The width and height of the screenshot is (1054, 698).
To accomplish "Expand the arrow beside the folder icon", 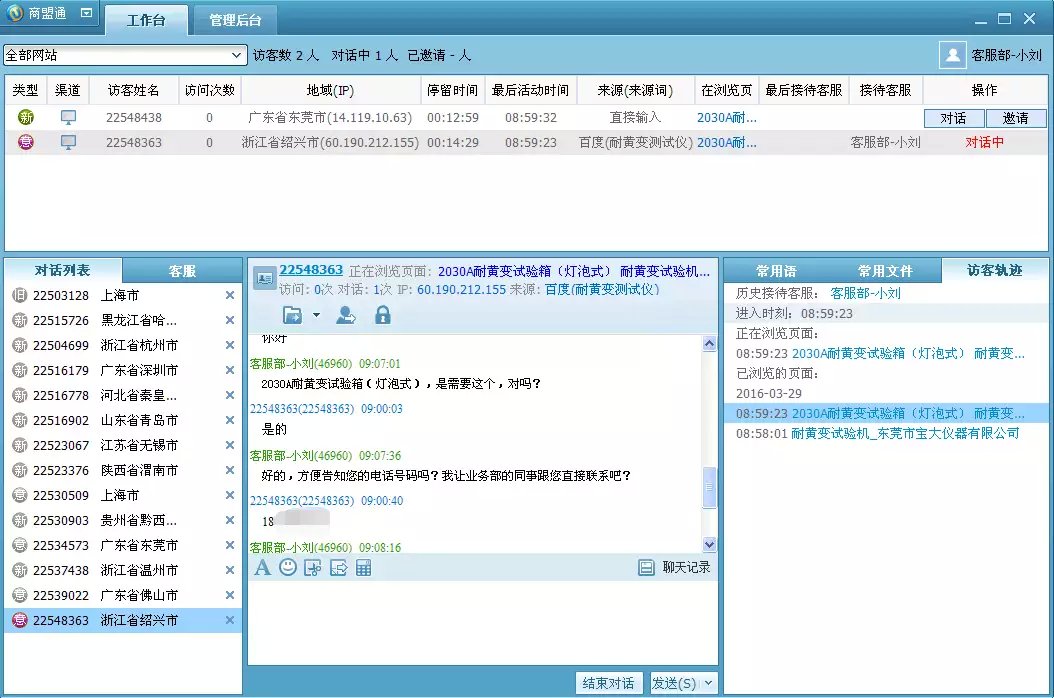I will 316,316.
